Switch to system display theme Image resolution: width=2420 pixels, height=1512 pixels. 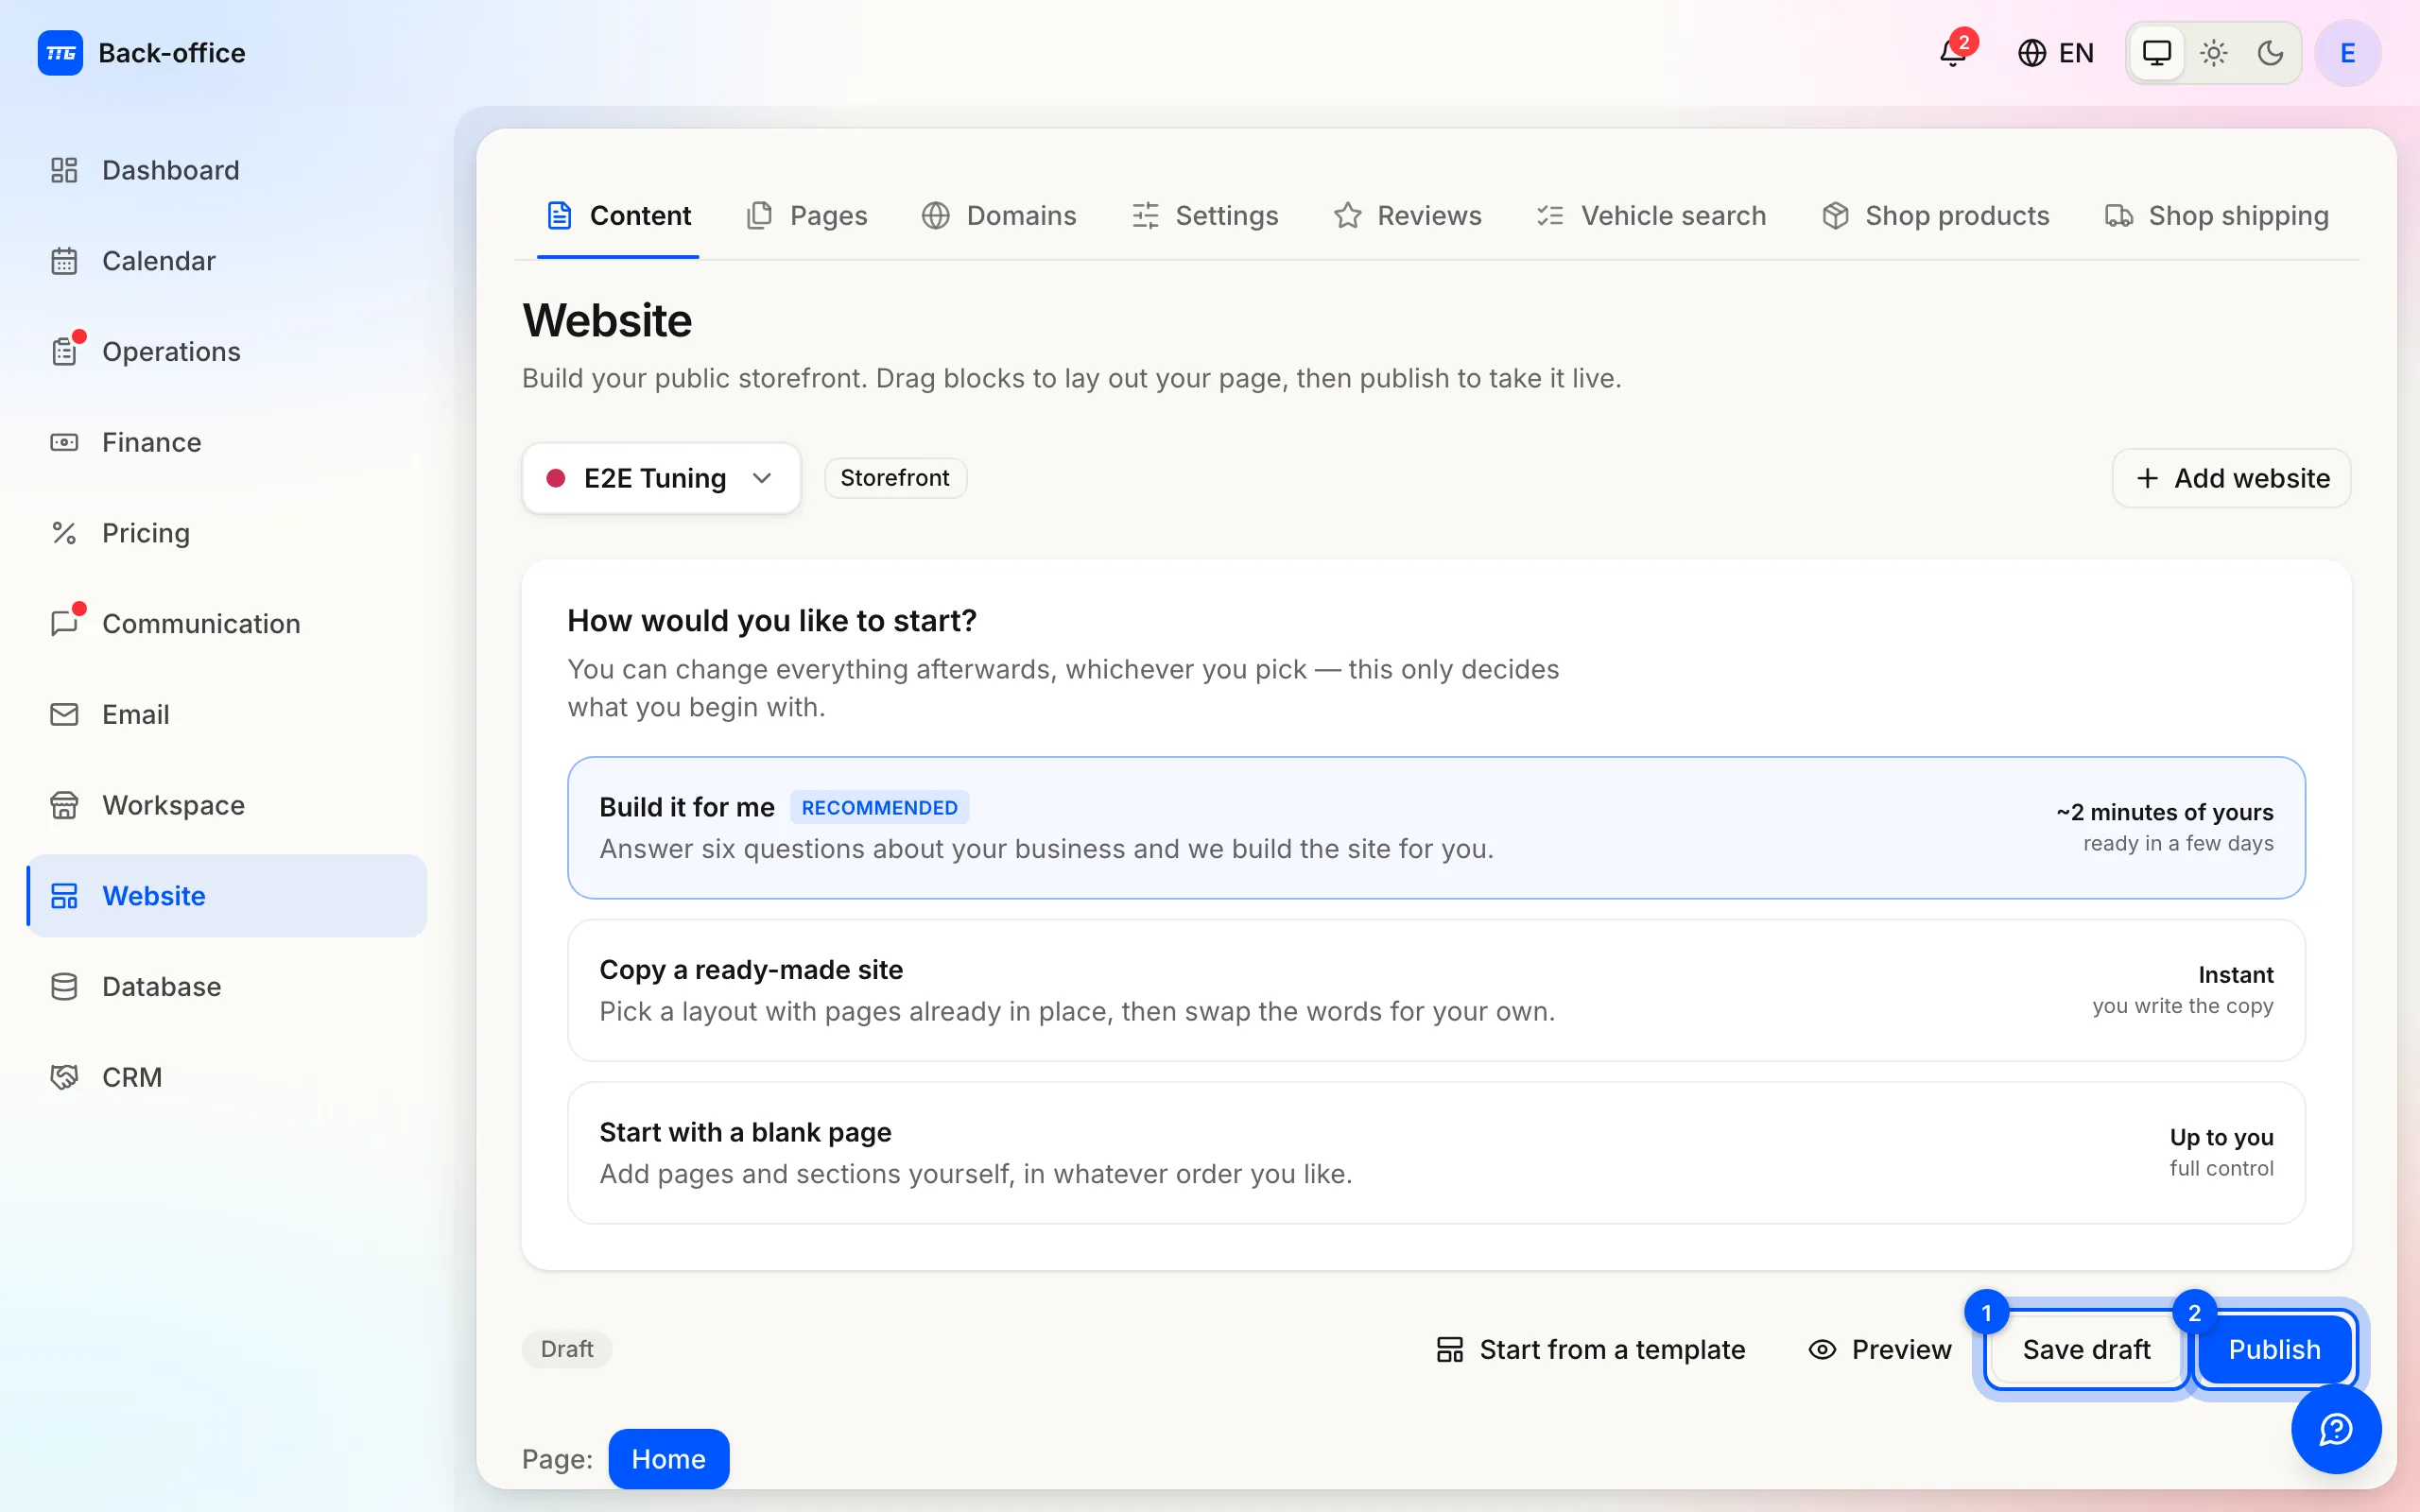[2156, 53]
